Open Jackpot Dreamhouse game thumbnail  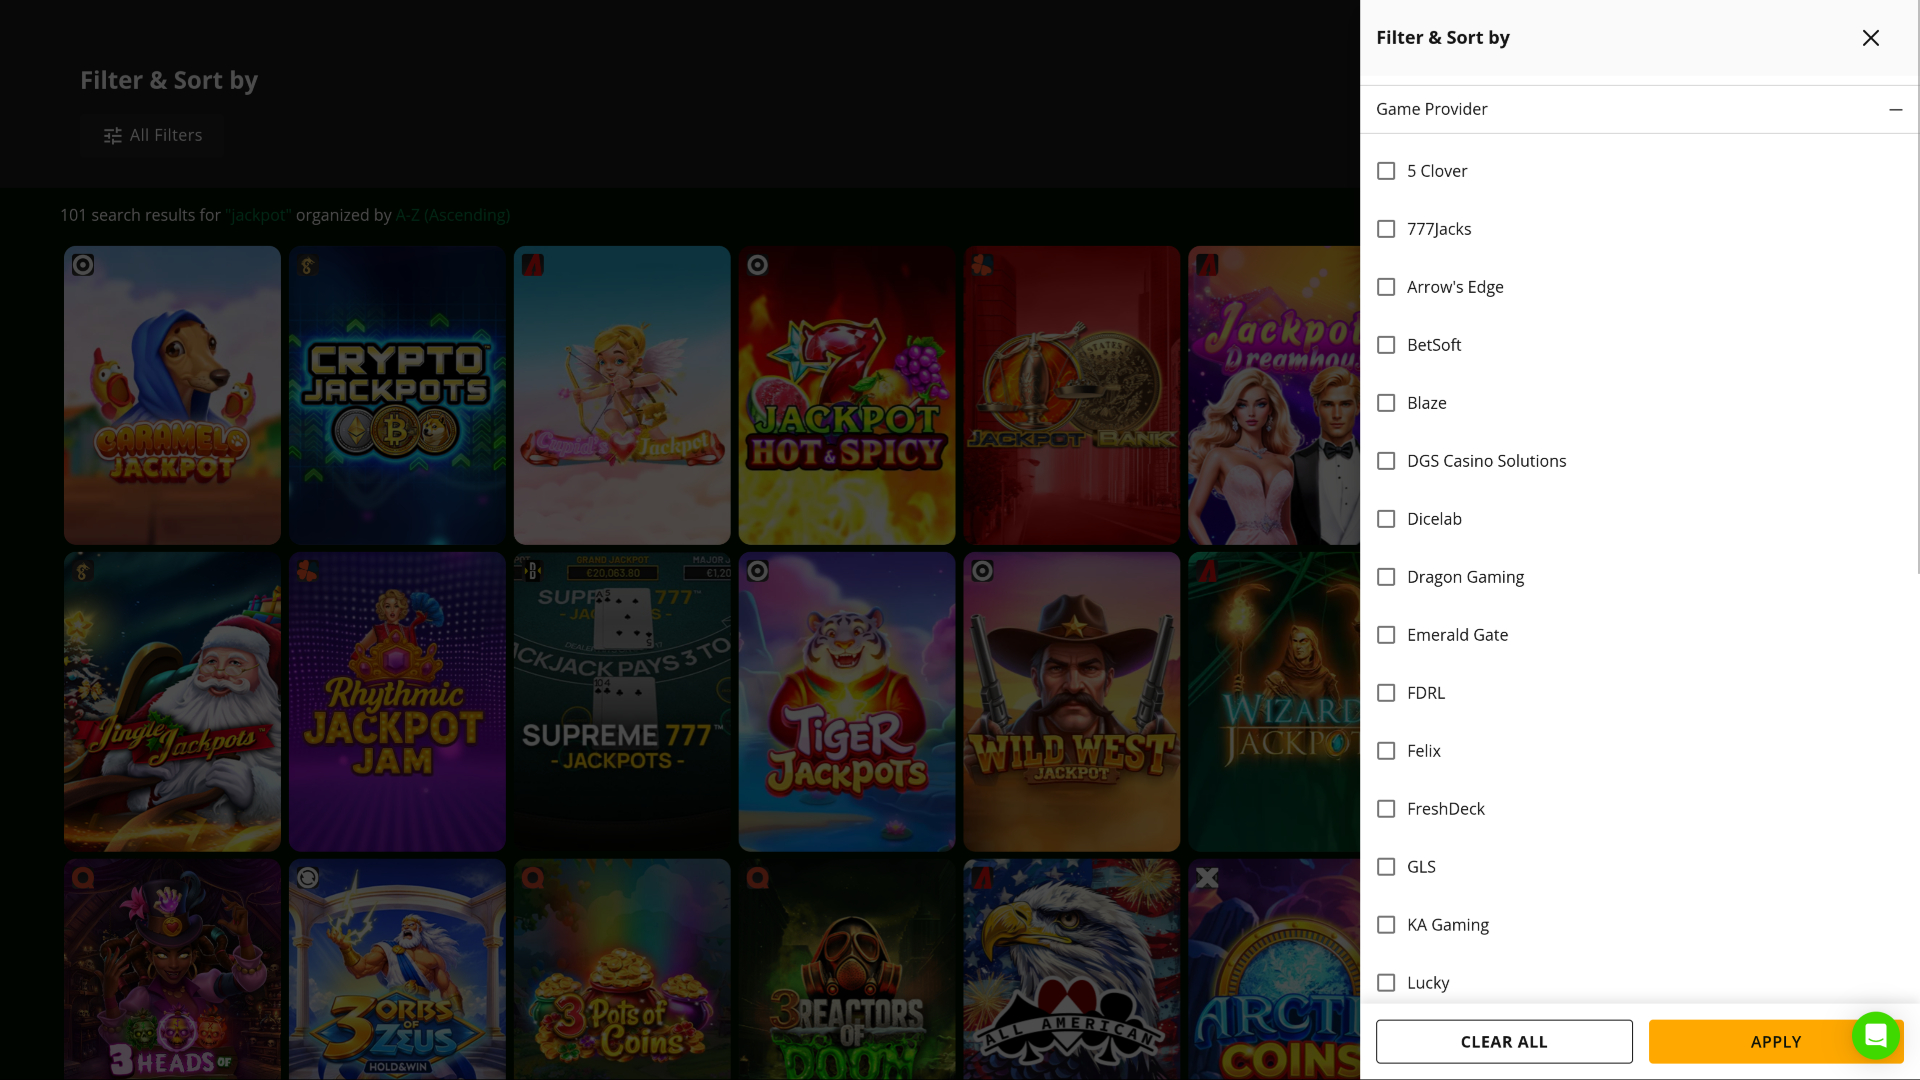(x=1274, y=395)
